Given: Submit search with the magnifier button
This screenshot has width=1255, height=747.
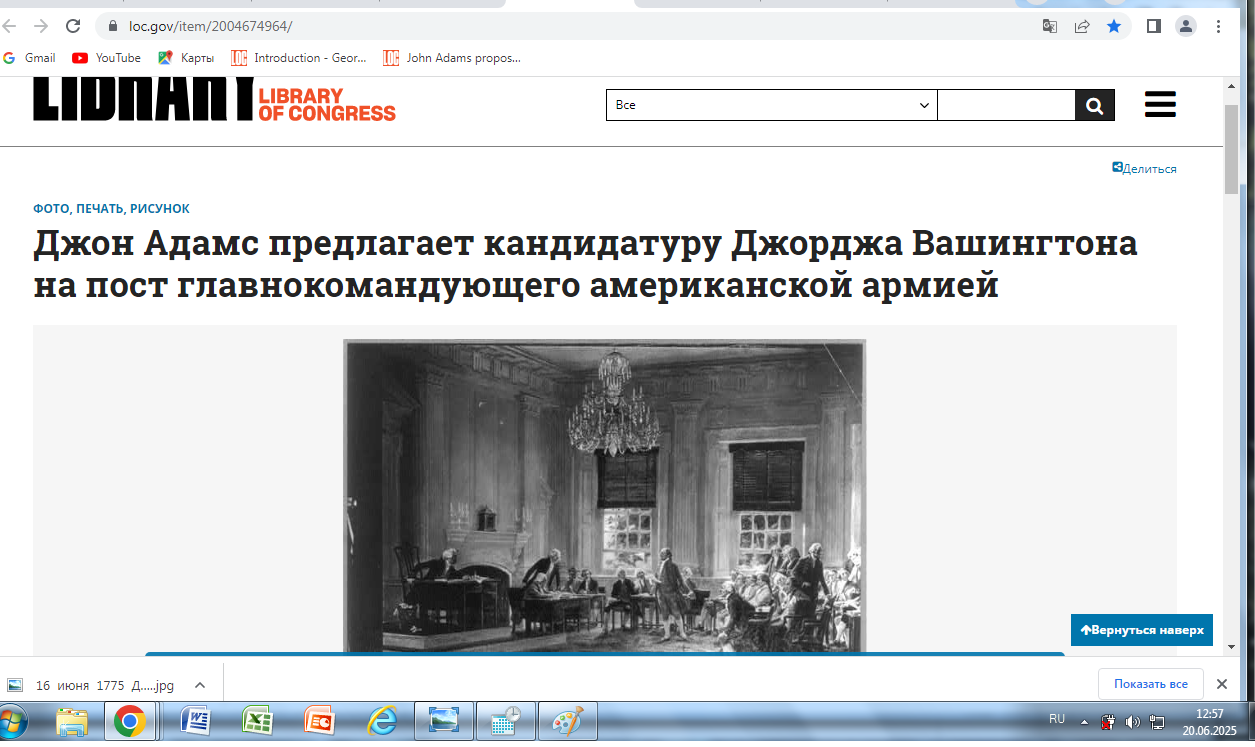Looking at the screenshot, I should [1095, 105].
